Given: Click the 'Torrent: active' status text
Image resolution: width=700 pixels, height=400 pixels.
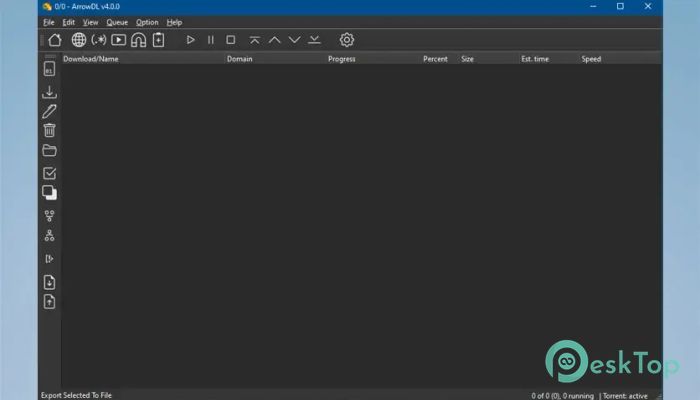Looking at the screenshot, I should pyautogui.click(x=625, y=396).
